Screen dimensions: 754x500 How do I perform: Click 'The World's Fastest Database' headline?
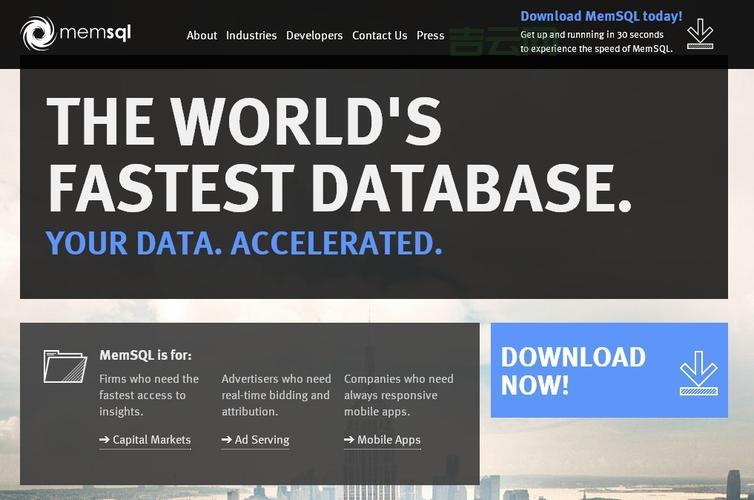pyautogui.click(x=338, y=154)
